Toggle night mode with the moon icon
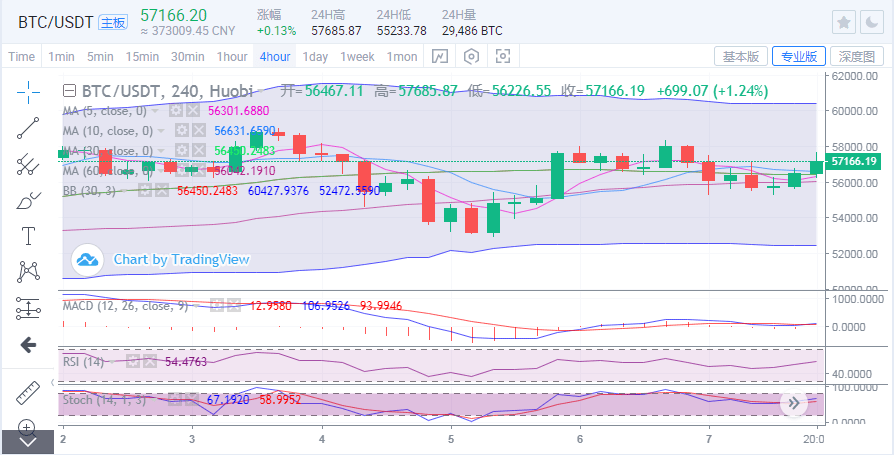894x455 pixels. [x=872, y=23]
